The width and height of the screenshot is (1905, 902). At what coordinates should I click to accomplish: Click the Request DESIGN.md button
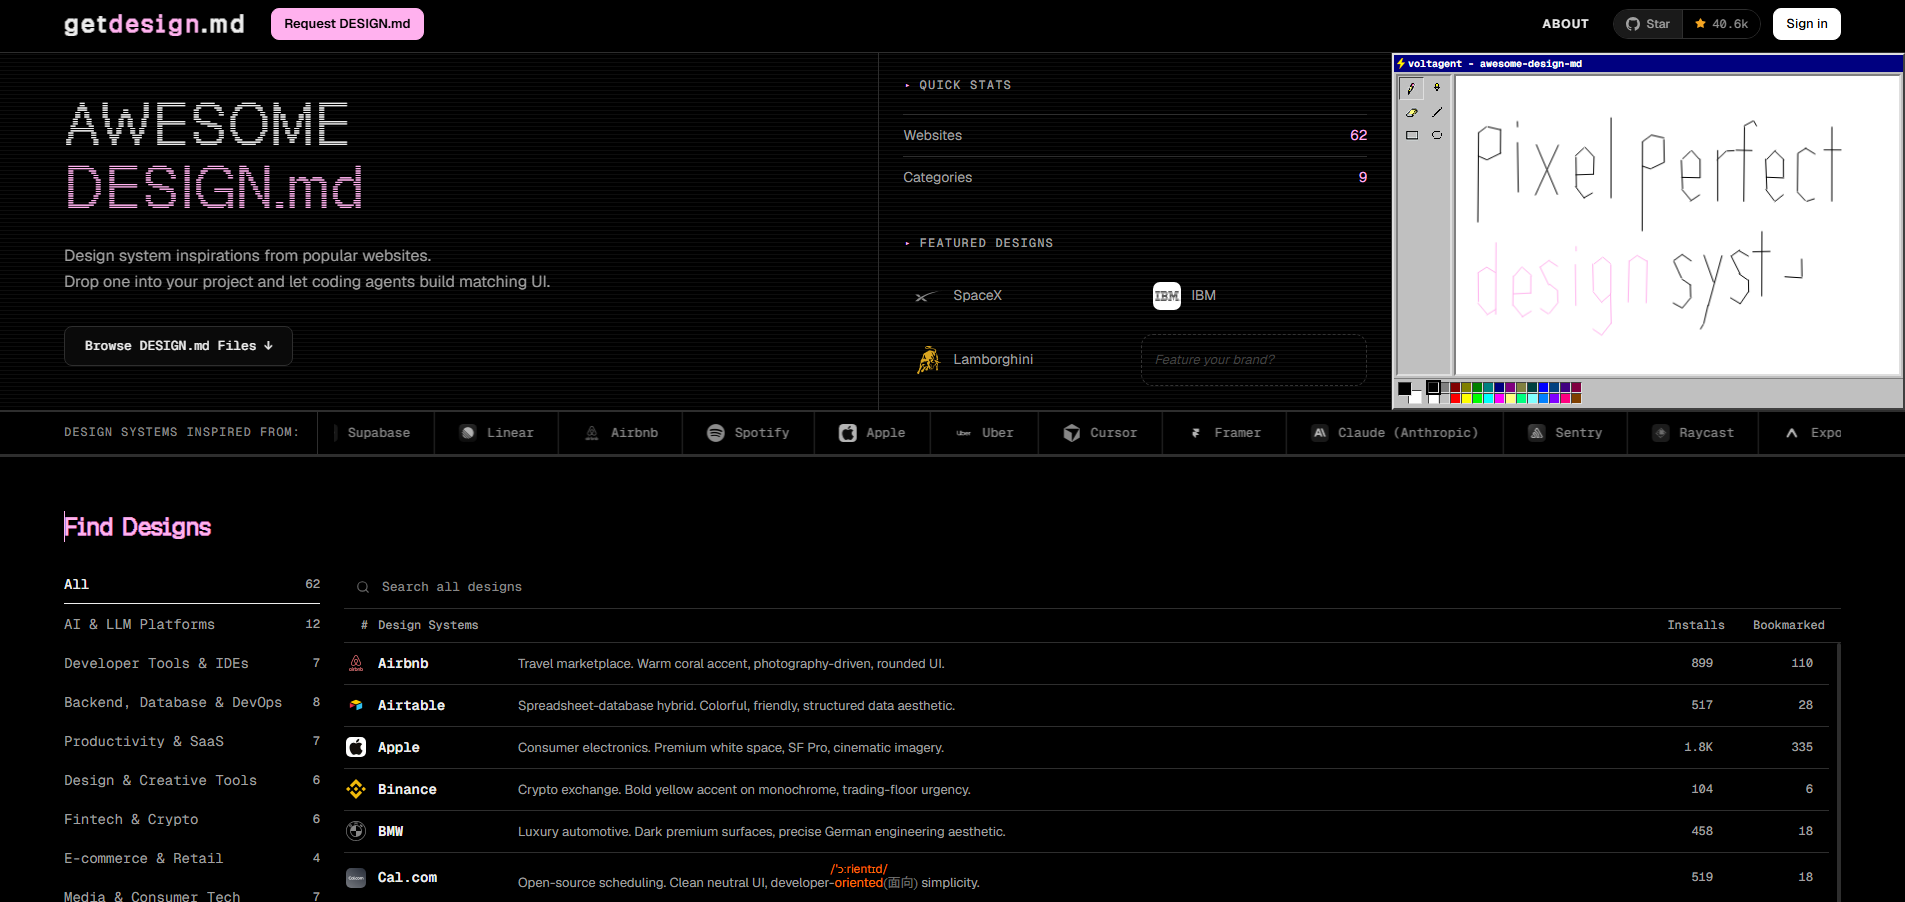point(347,24)
